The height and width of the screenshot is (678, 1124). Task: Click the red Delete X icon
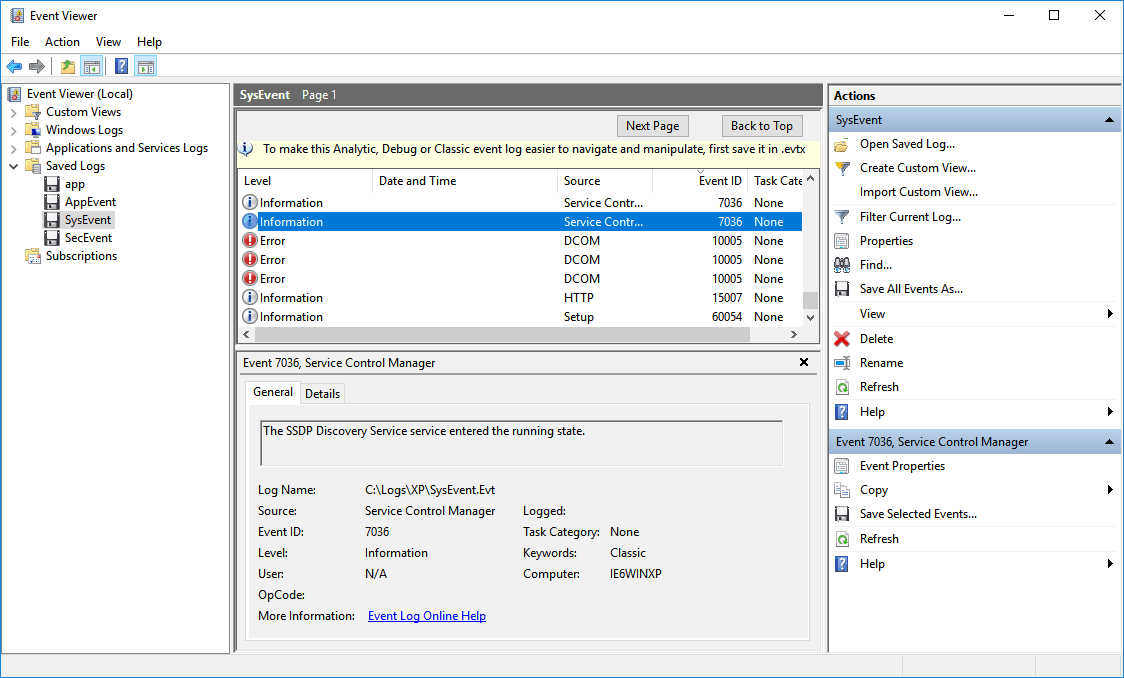pos(842,339)
